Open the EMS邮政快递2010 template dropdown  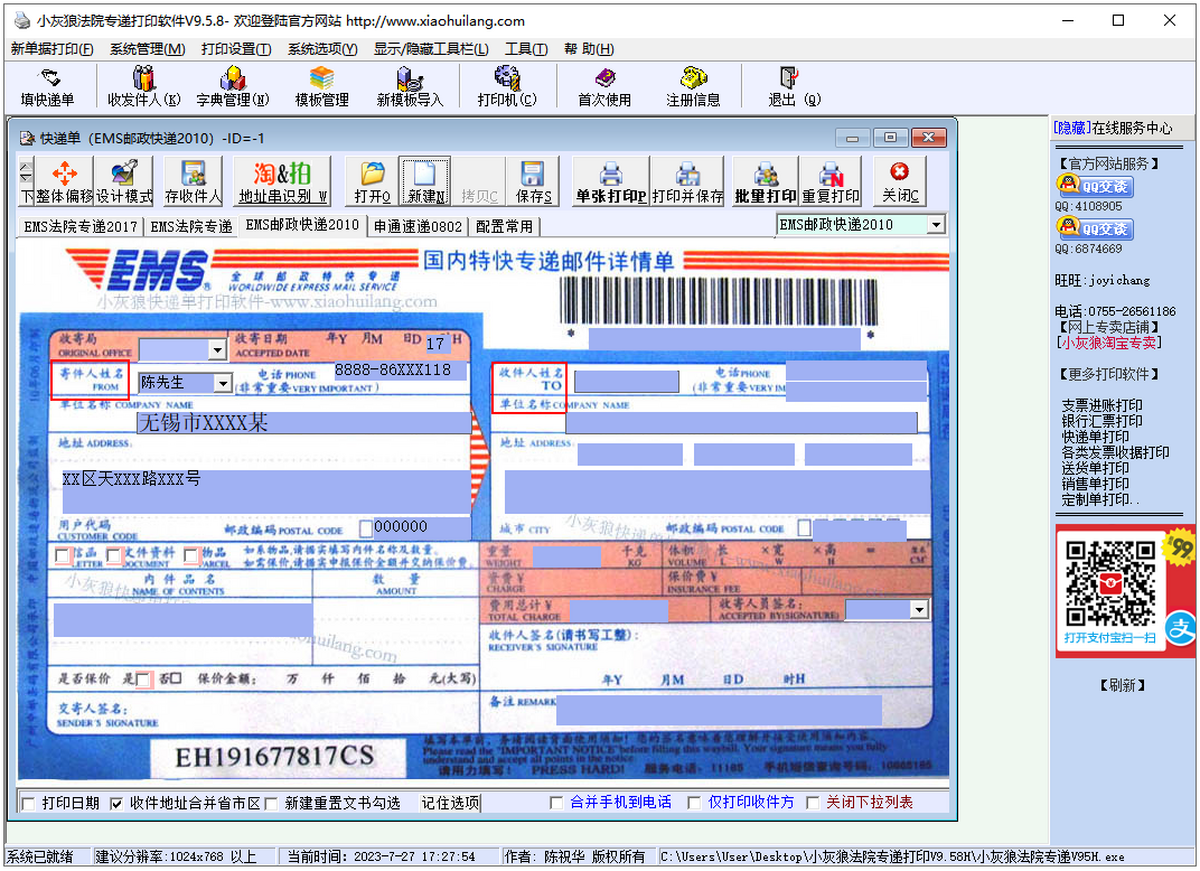(x=936, y=225)
